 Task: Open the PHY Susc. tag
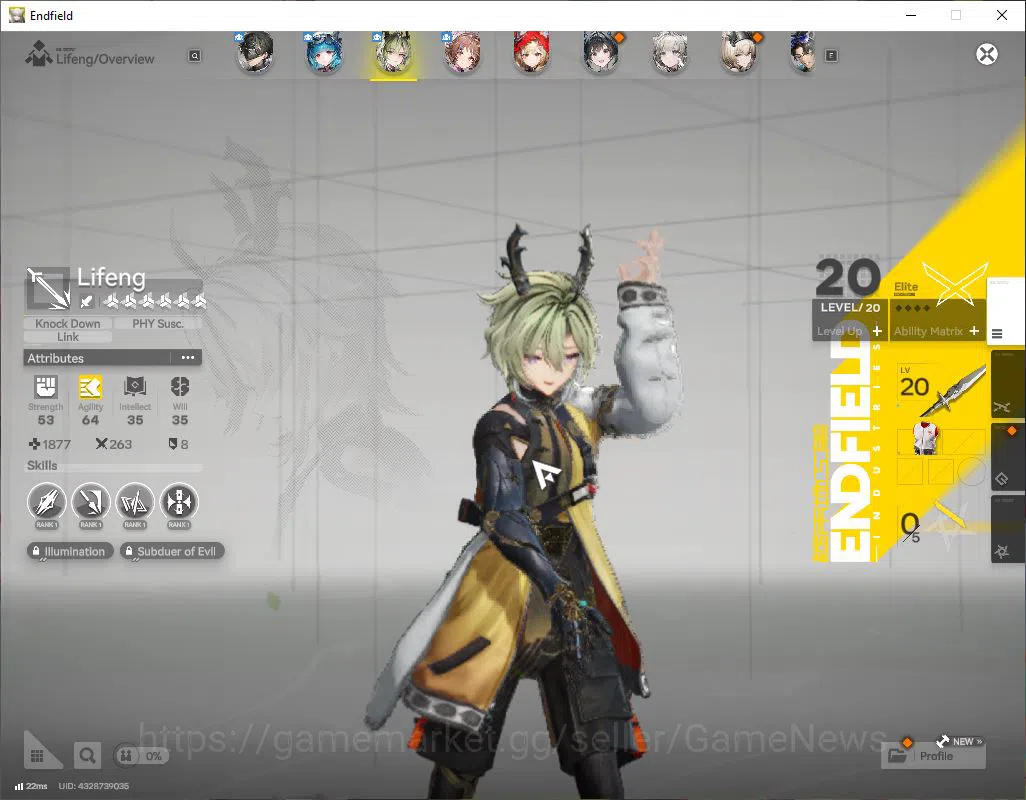[x=158, y=323]
